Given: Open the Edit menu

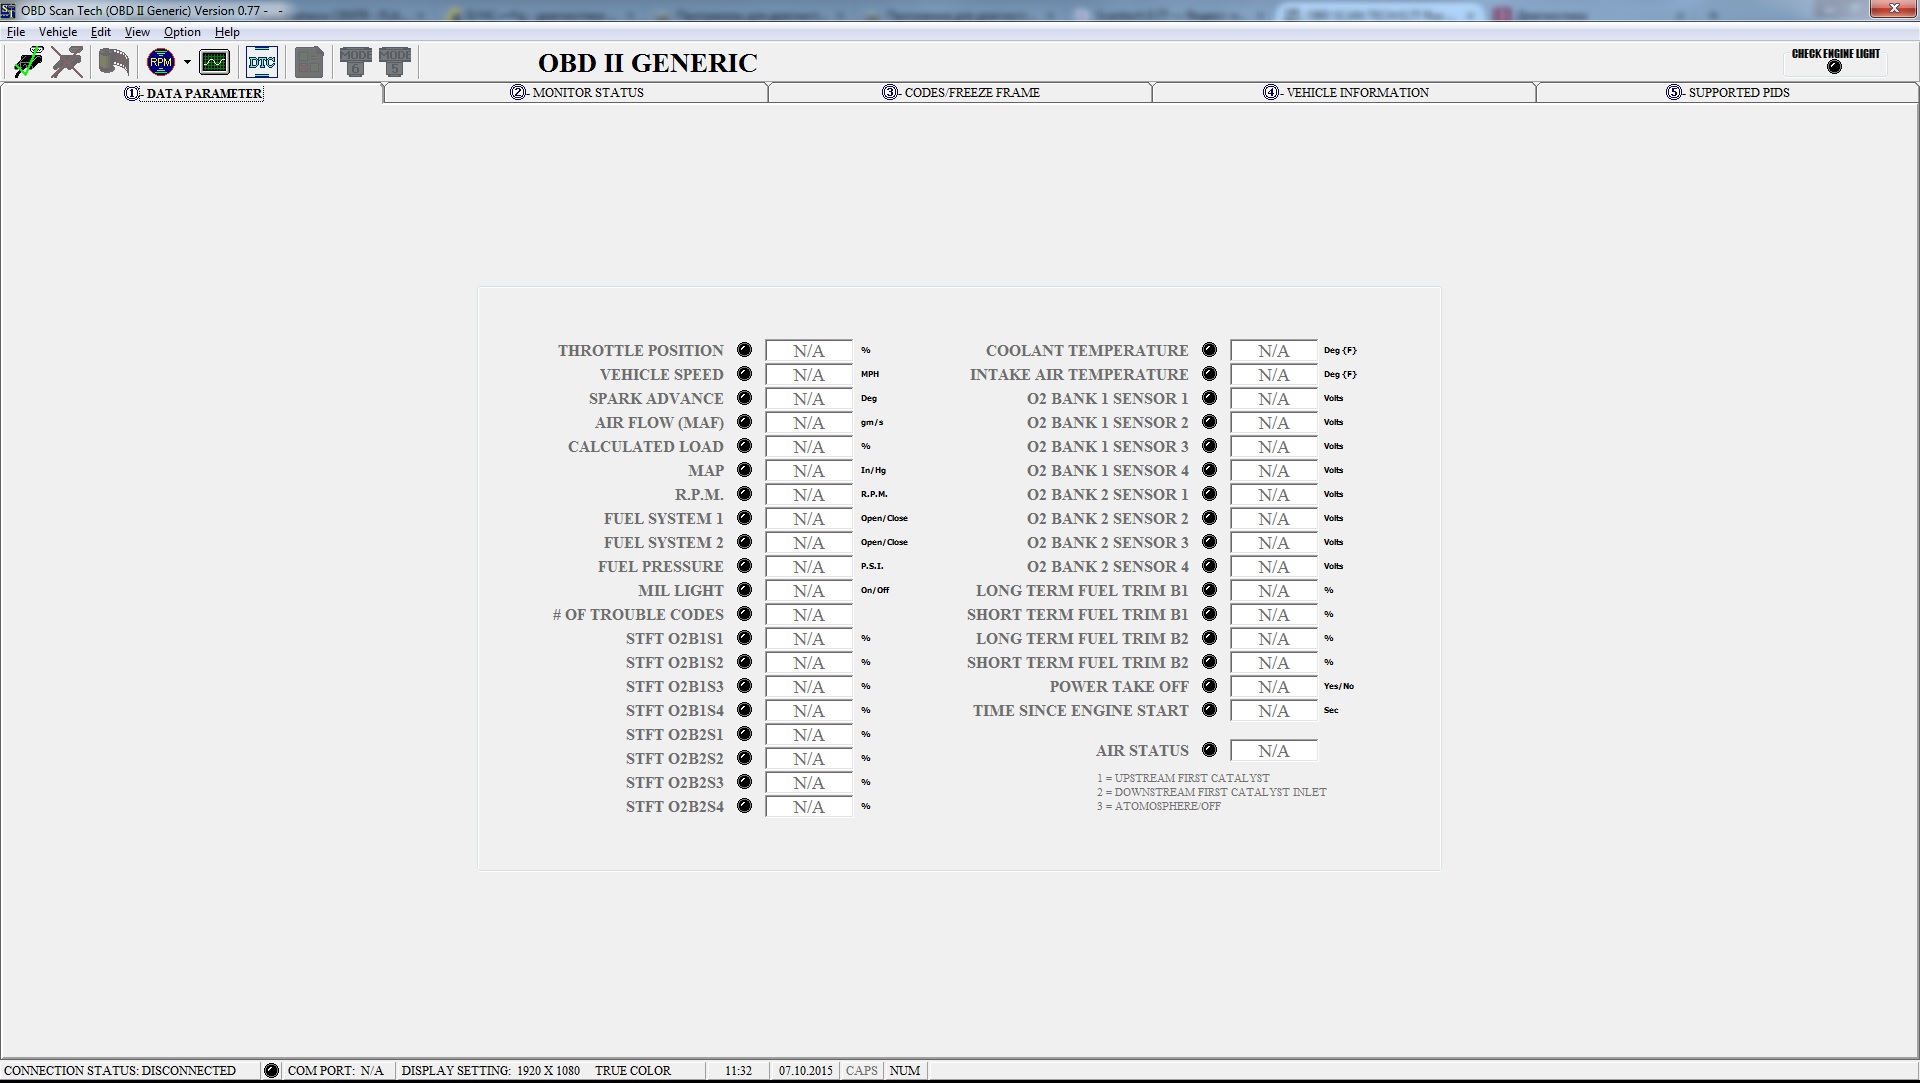Looking at the screenshot, I should (x=100, y=30).
